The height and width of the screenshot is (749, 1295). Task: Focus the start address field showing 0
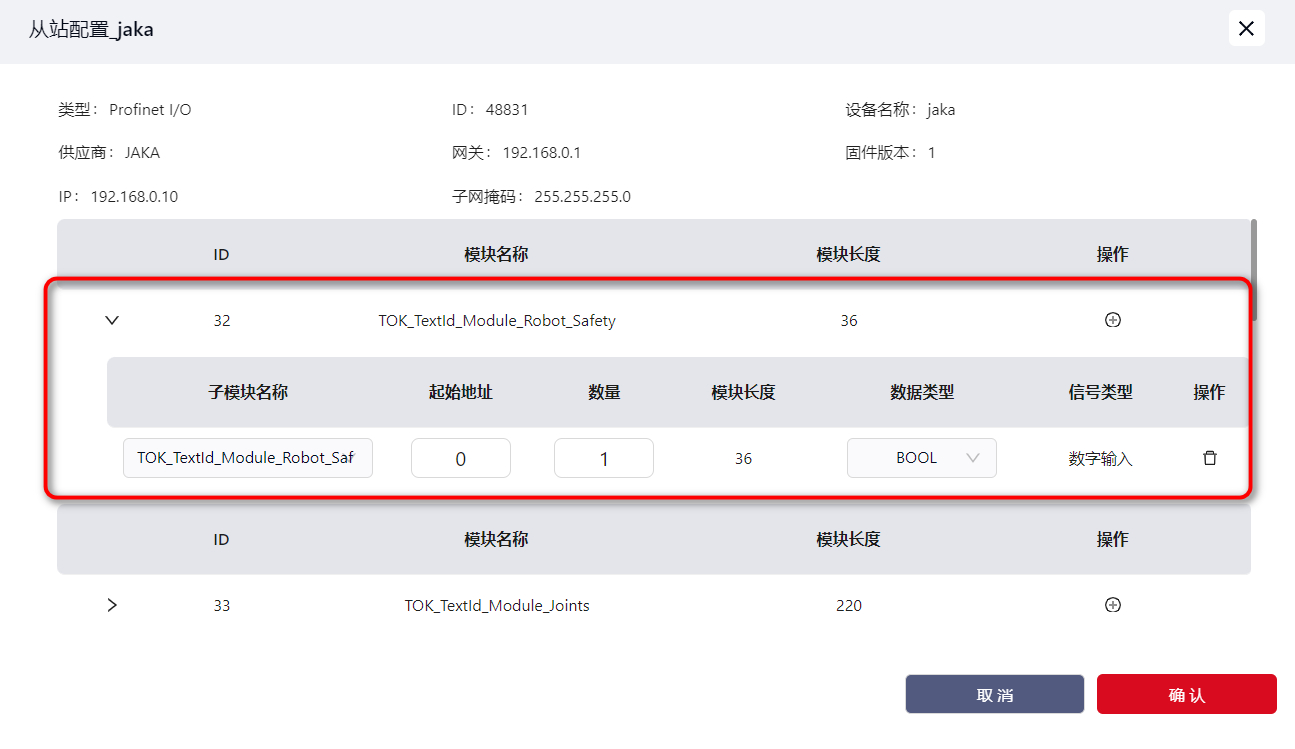tap(461, 458)
